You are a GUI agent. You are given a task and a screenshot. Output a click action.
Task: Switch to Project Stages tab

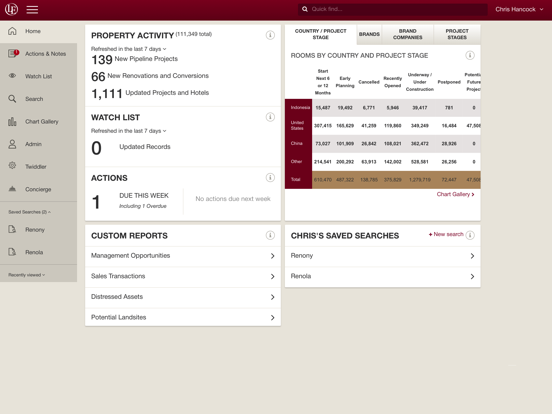coord(457,34)
